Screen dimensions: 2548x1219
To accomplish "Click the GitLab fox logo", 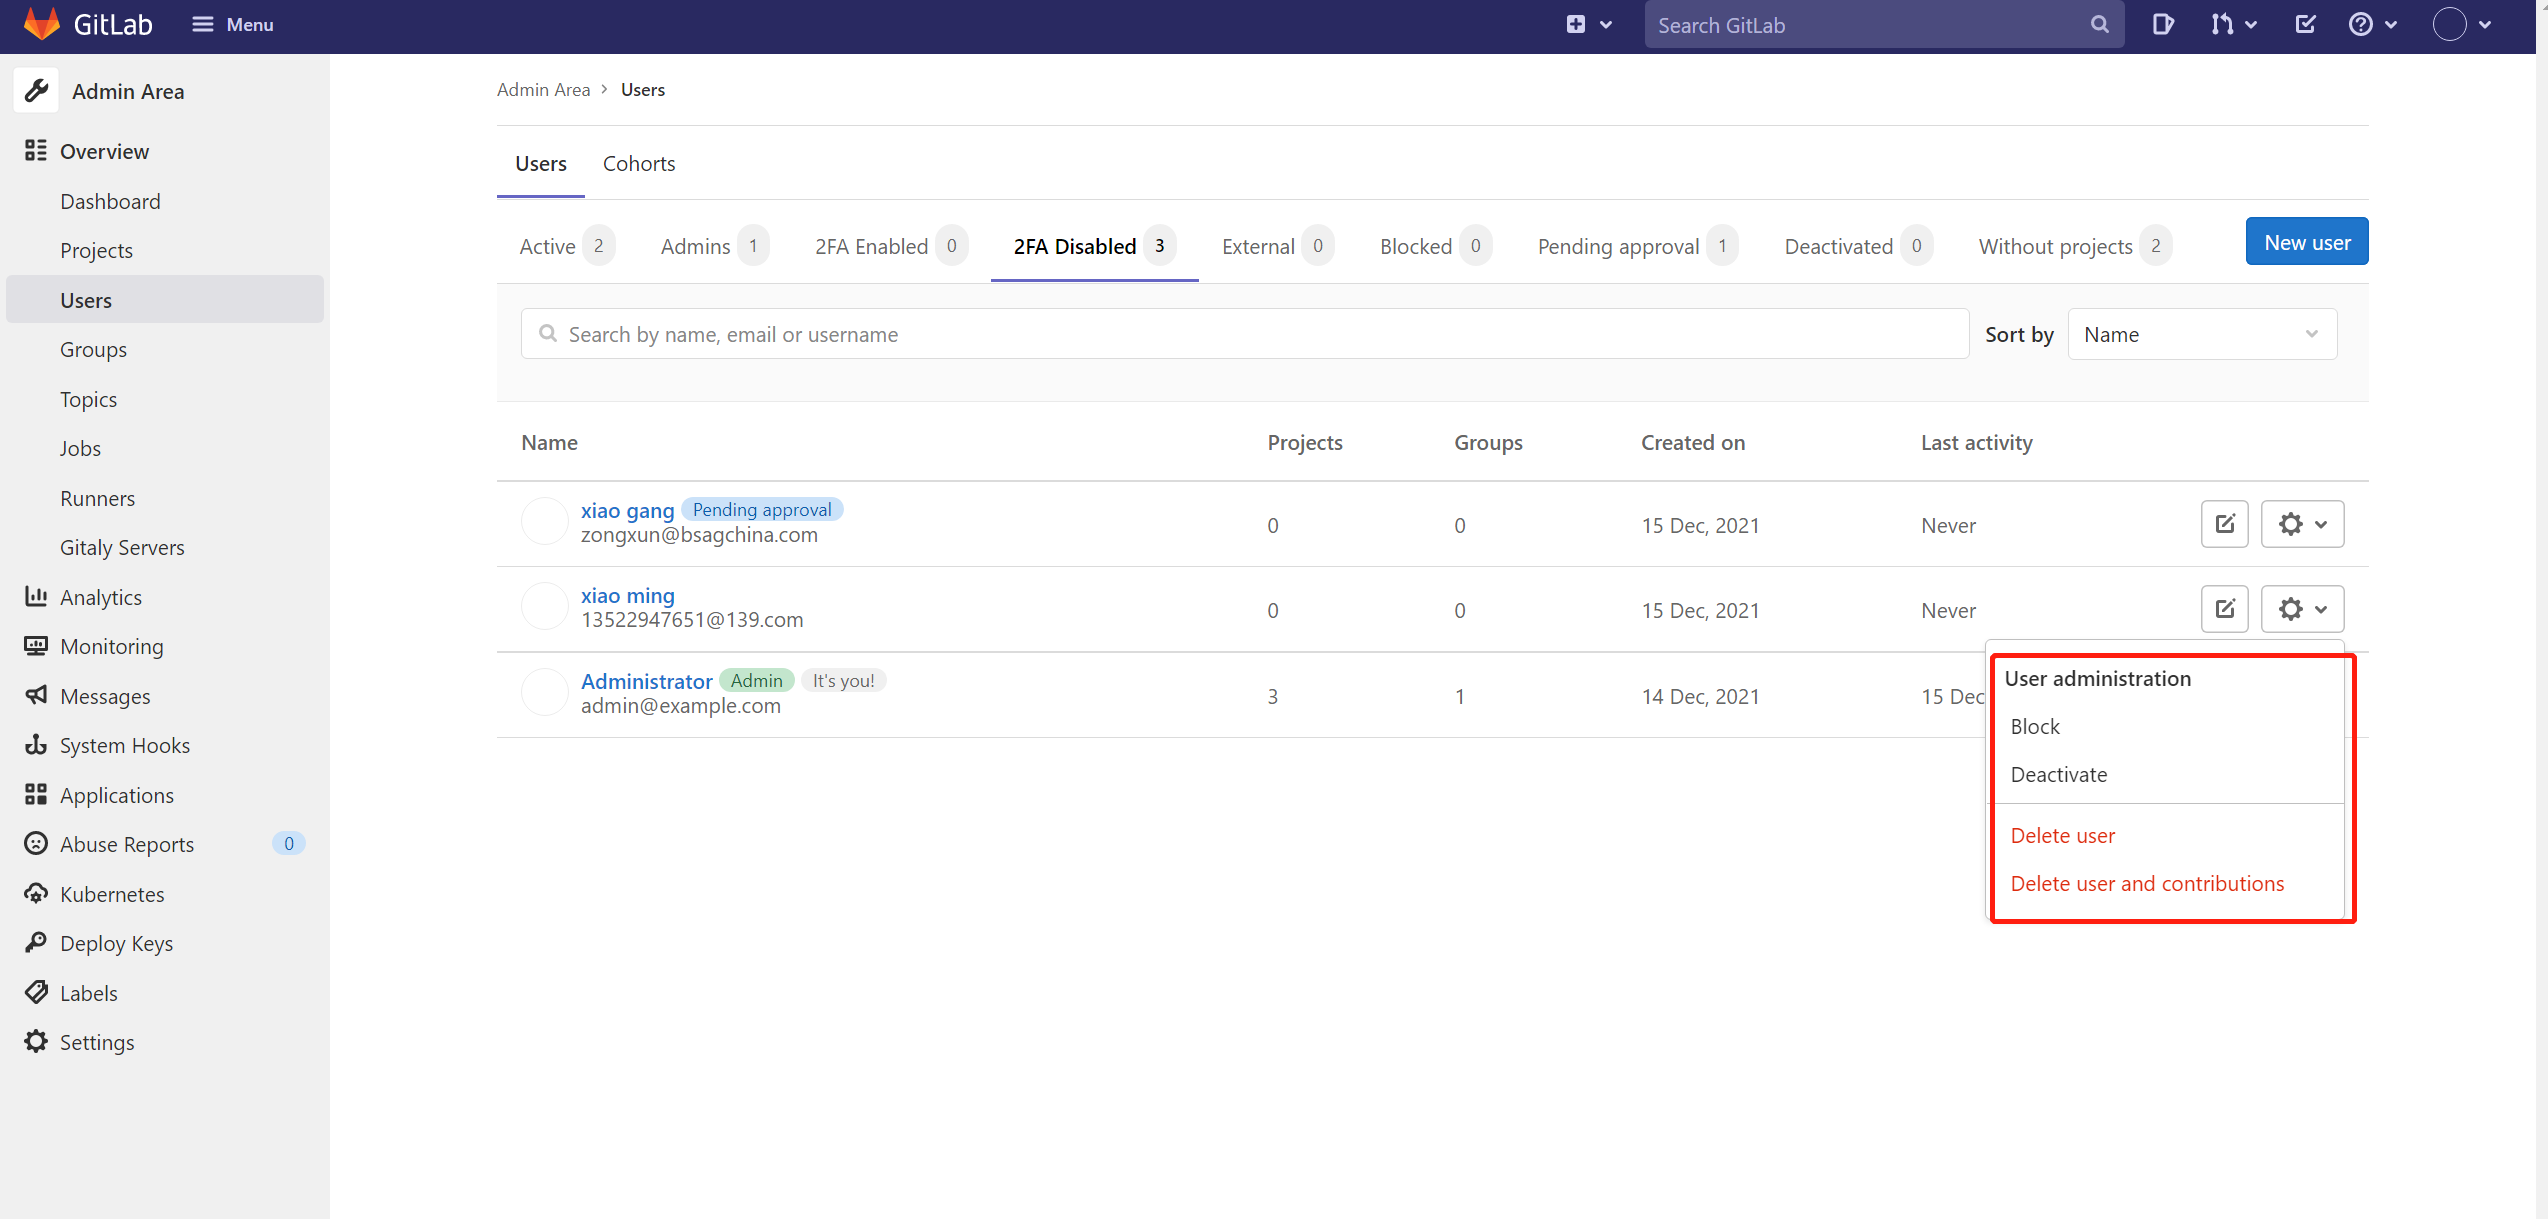I will point(41,24).
